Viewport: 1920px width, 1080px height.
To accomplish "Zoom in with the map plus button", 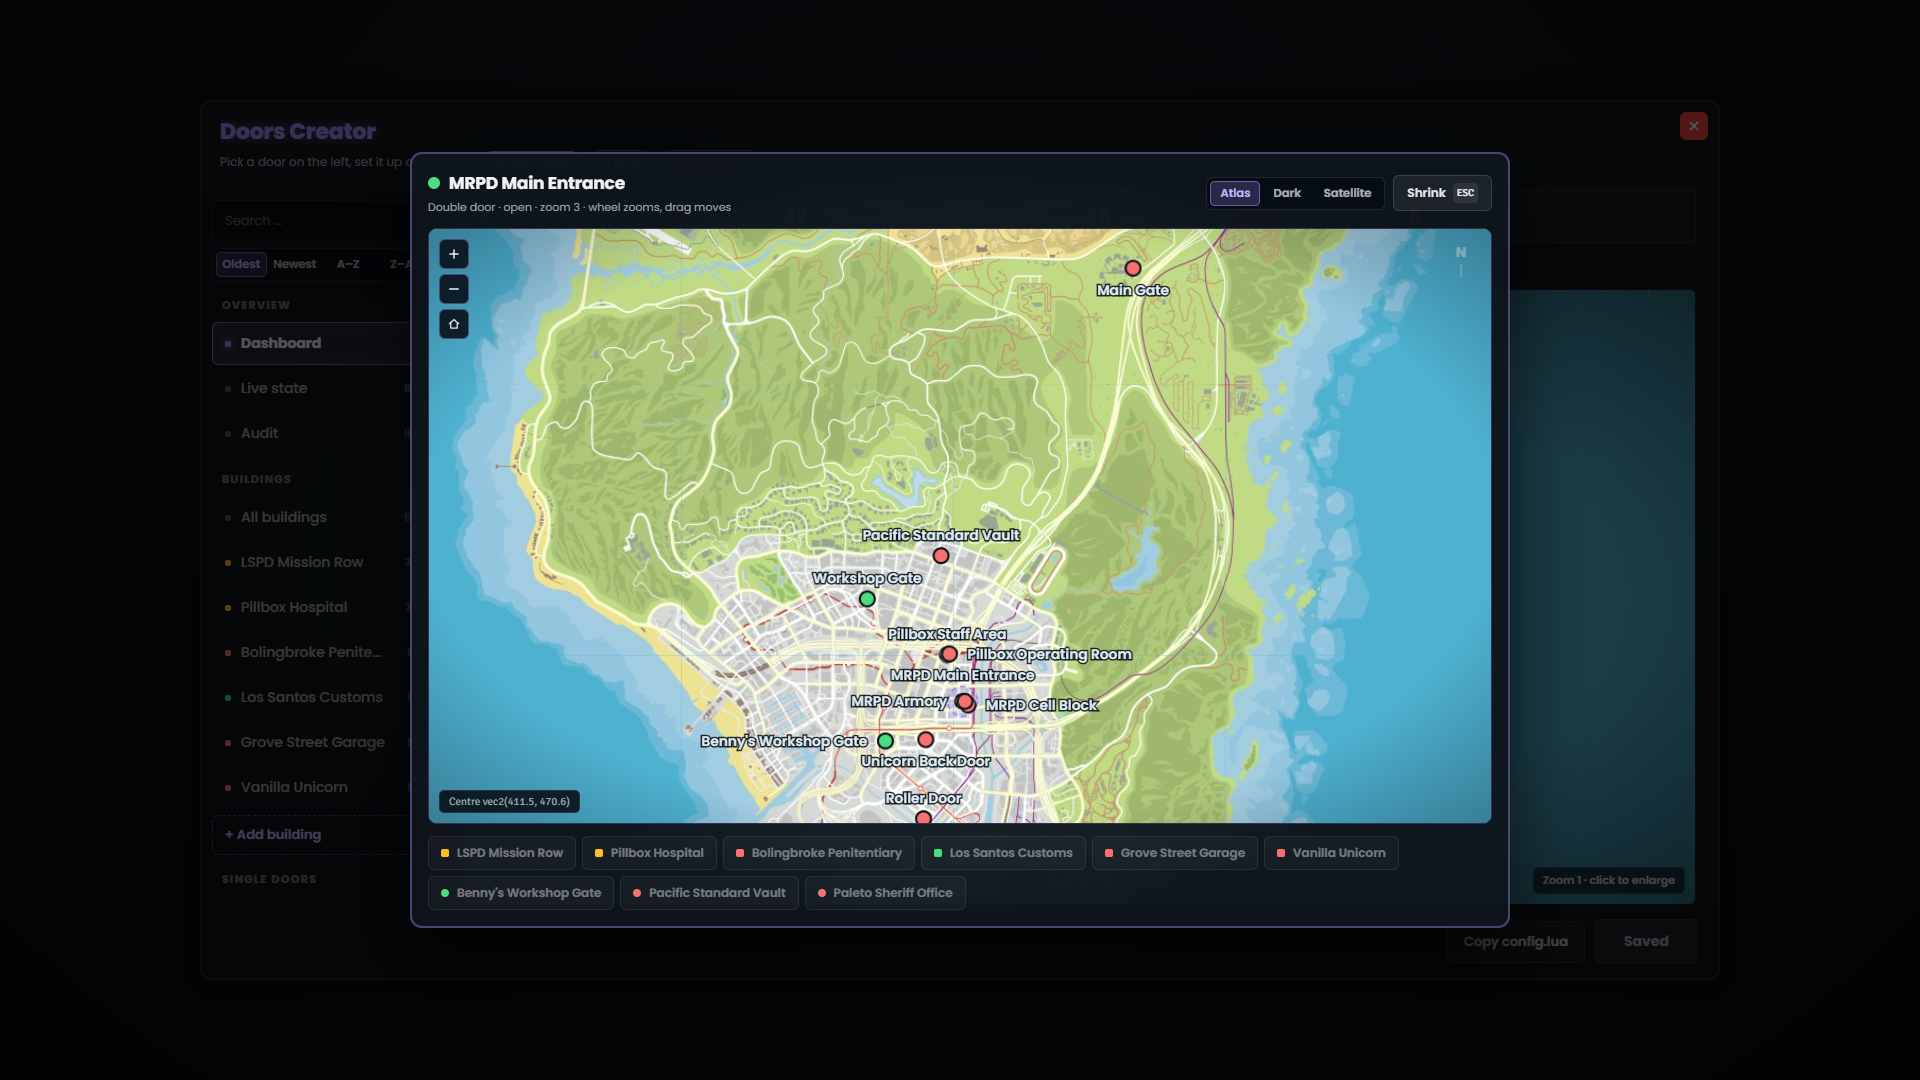I will 454,254.
